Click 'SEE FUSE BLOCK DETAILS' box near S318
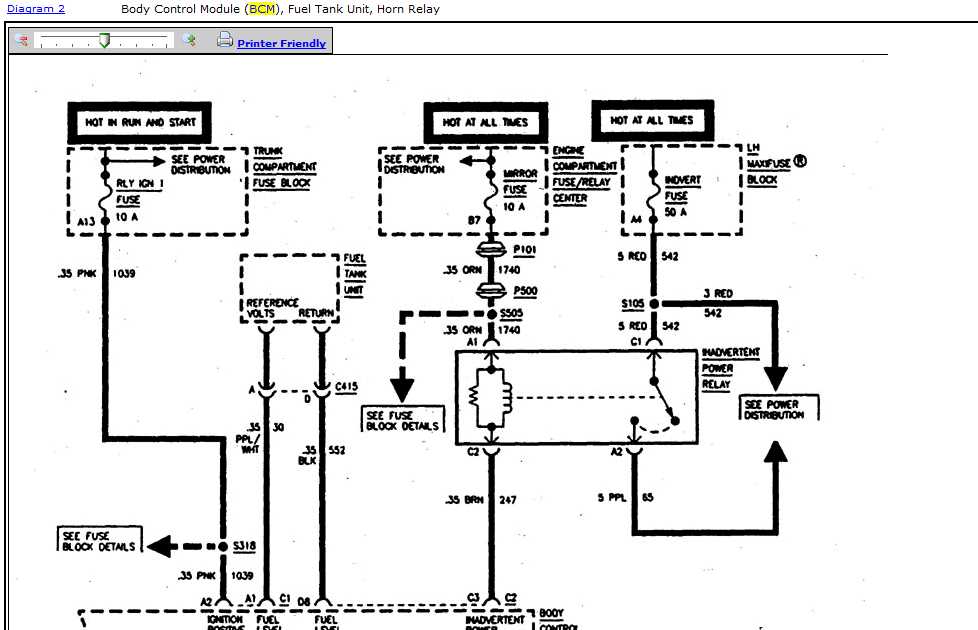 (x=99, y=541)
